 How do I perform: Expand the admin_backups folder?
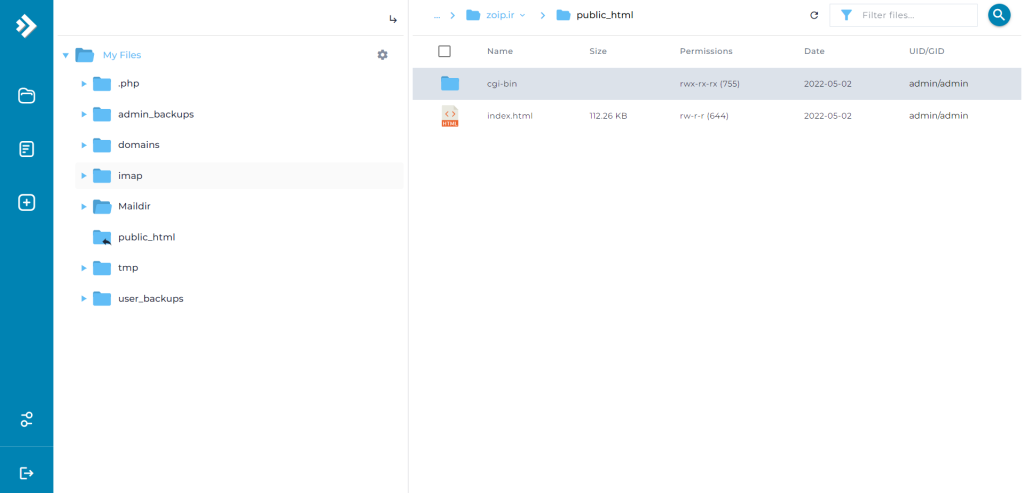(x=84, y=114)
